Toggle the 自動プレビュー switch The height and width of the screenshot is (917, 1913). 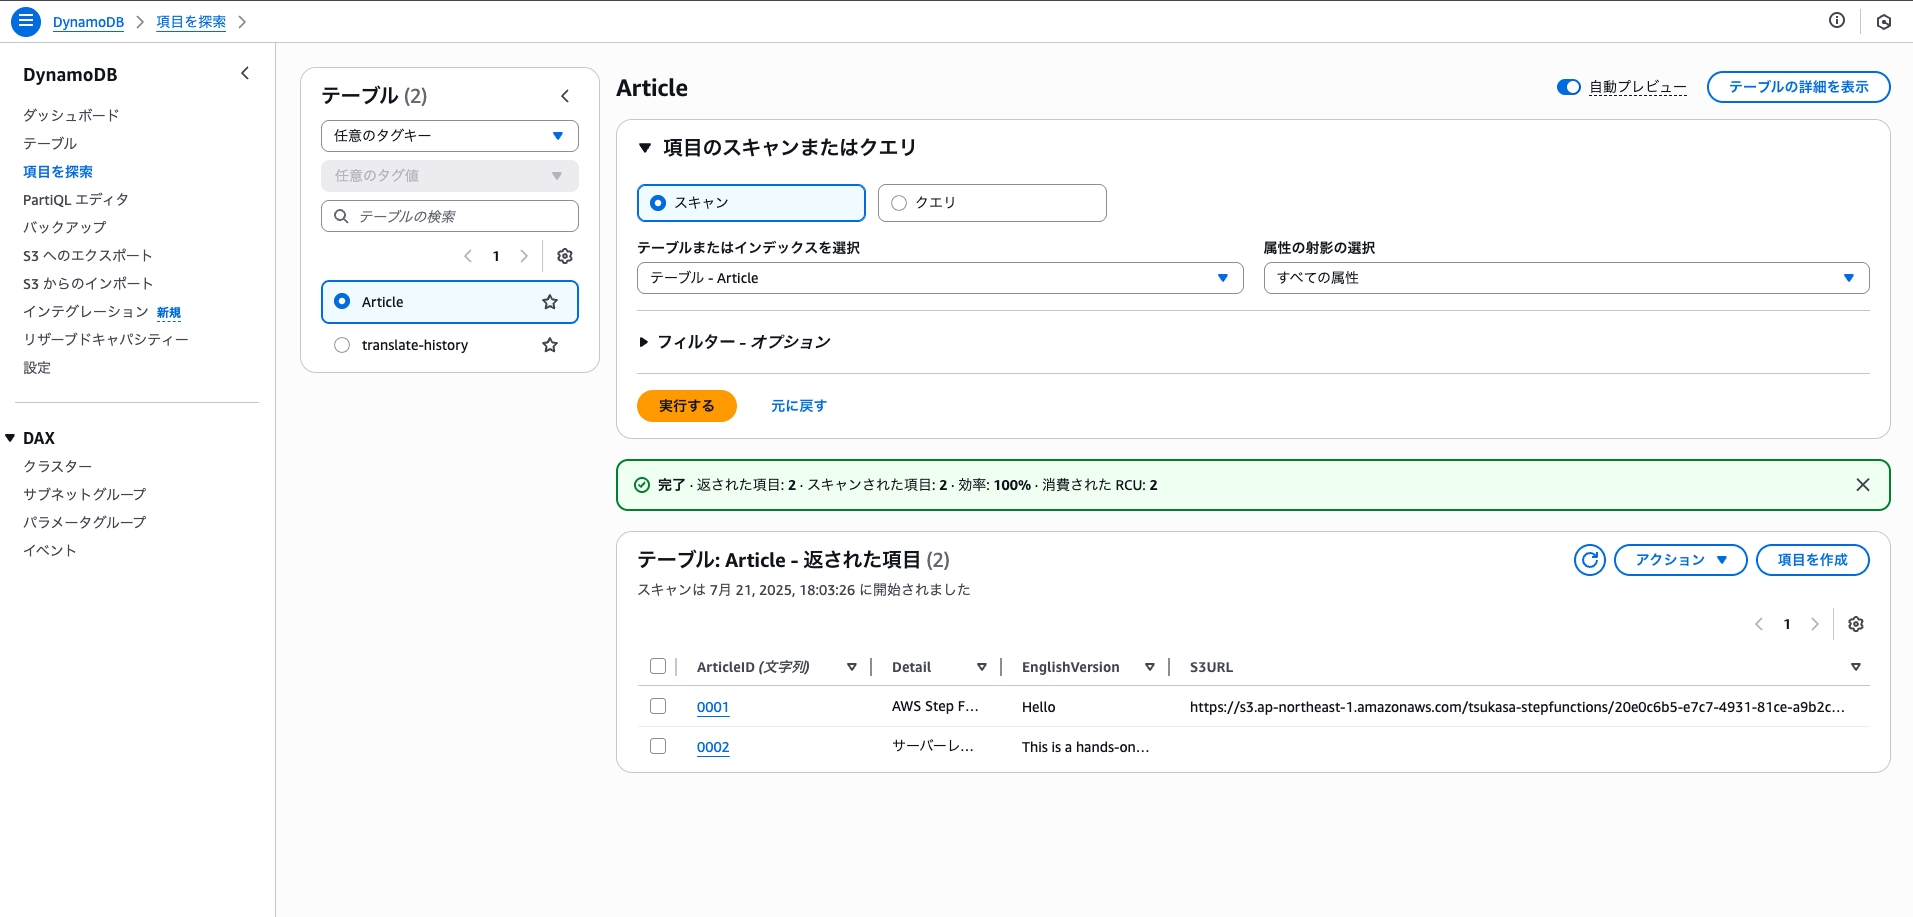click(x=1568, y=87)
